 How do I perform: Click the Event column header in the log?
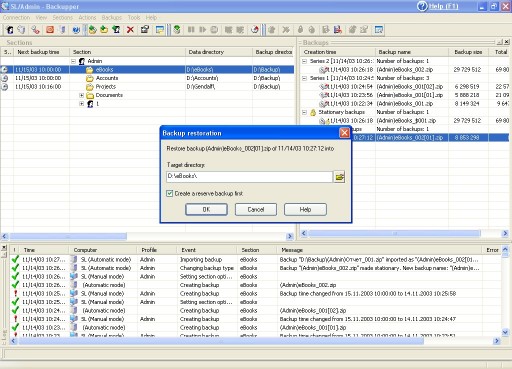point(207,250)
